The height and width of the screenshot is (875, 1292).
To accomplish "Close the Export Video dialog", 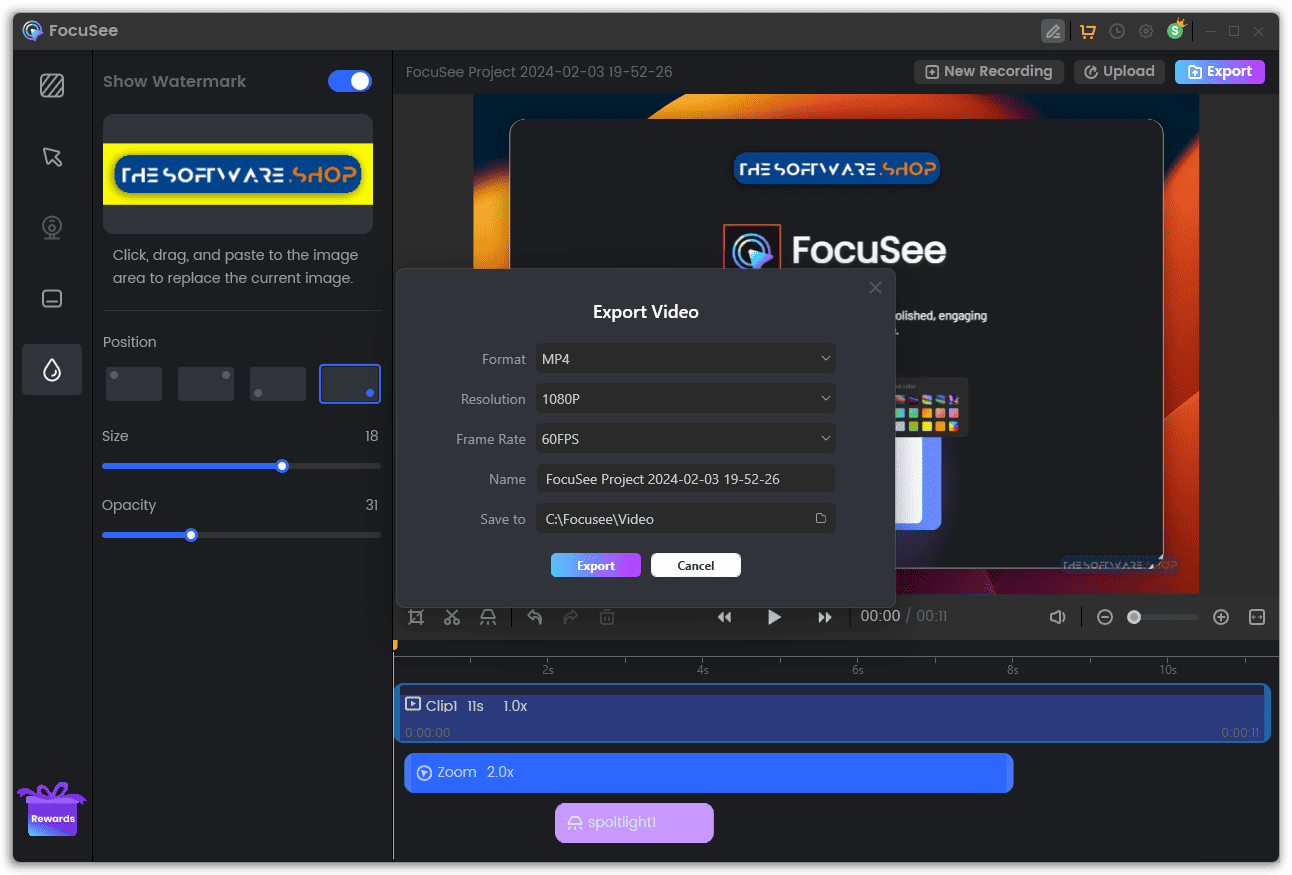I will click(x=875, y=288).
